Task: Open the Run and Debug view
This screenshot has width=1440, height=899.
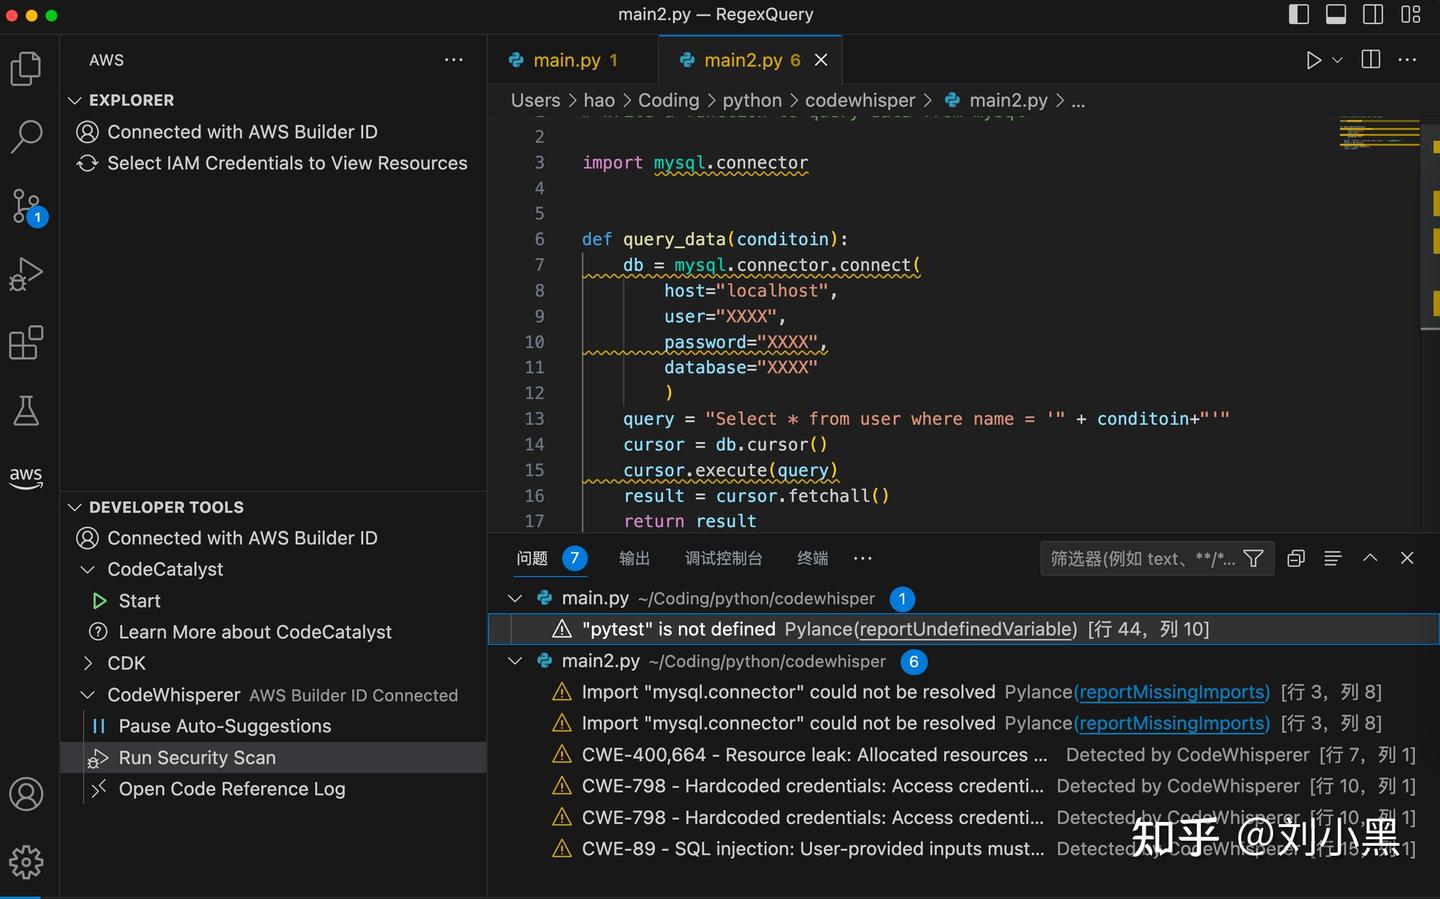Action: coord(26,273)
